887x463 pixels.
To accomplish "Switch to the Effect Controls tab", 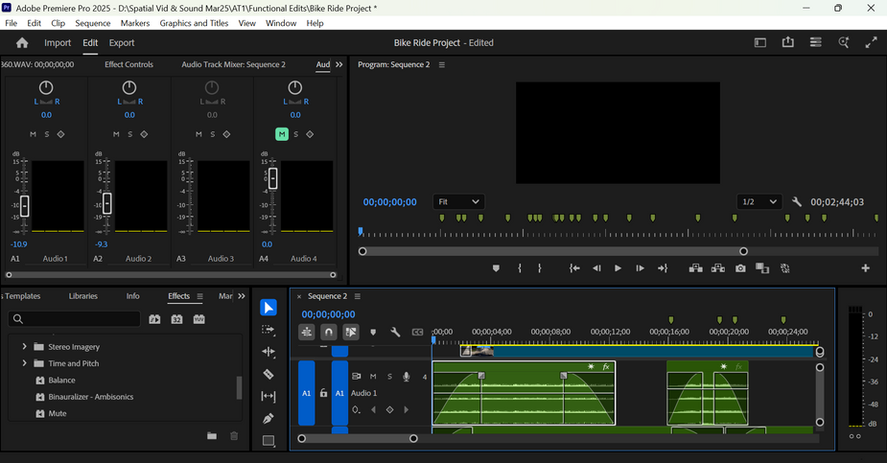I will (128, 65).
